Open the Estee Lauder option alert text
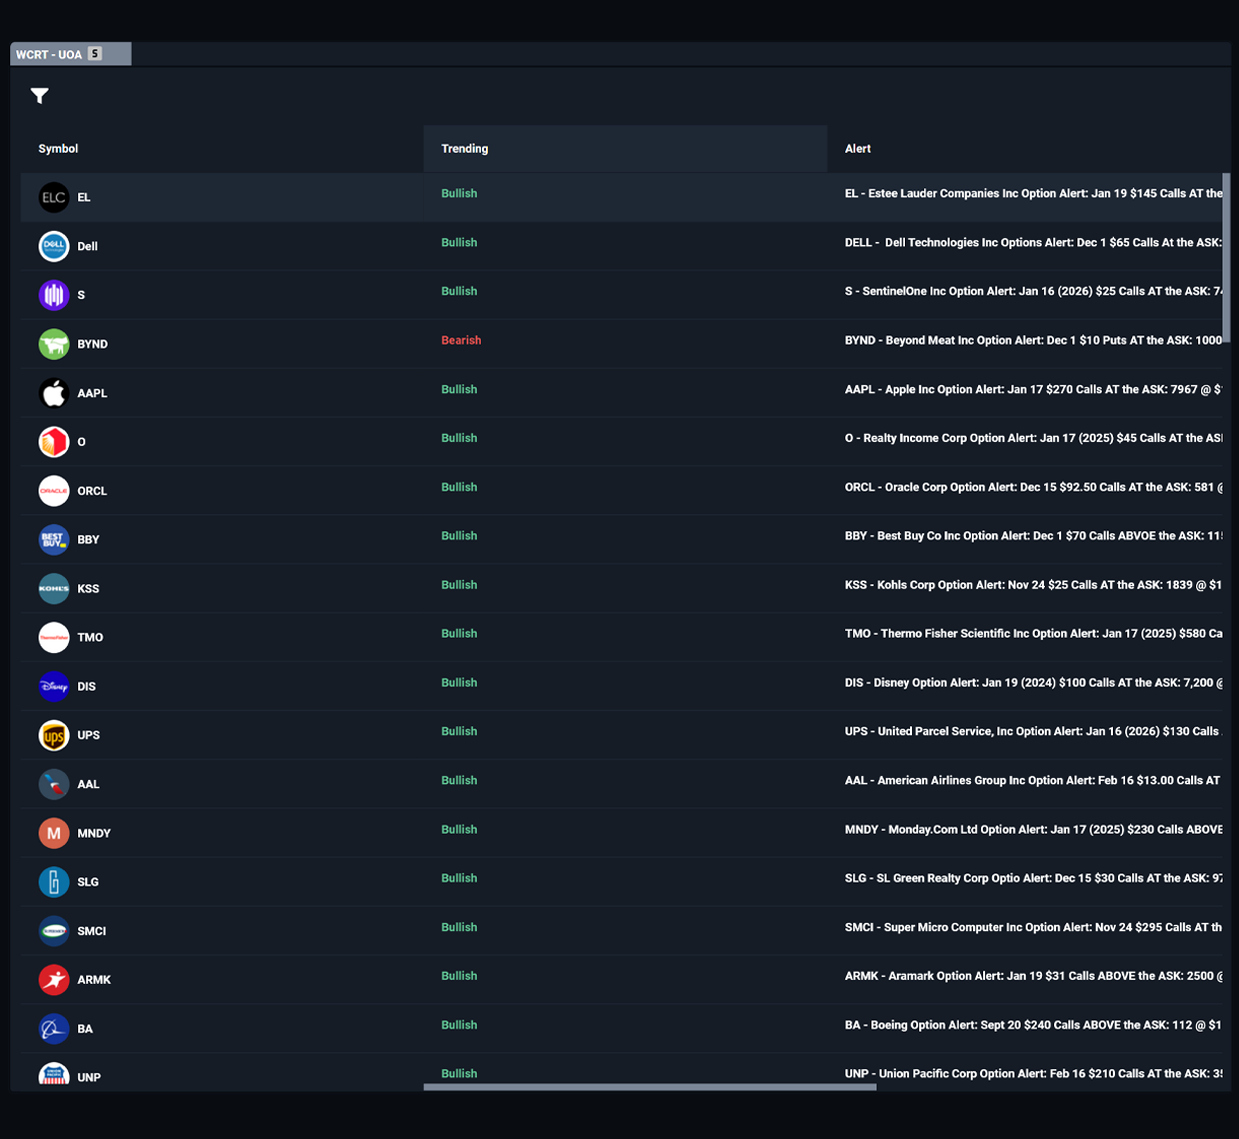Viewport: 1239px width, 1139px height. [1033, 194]
